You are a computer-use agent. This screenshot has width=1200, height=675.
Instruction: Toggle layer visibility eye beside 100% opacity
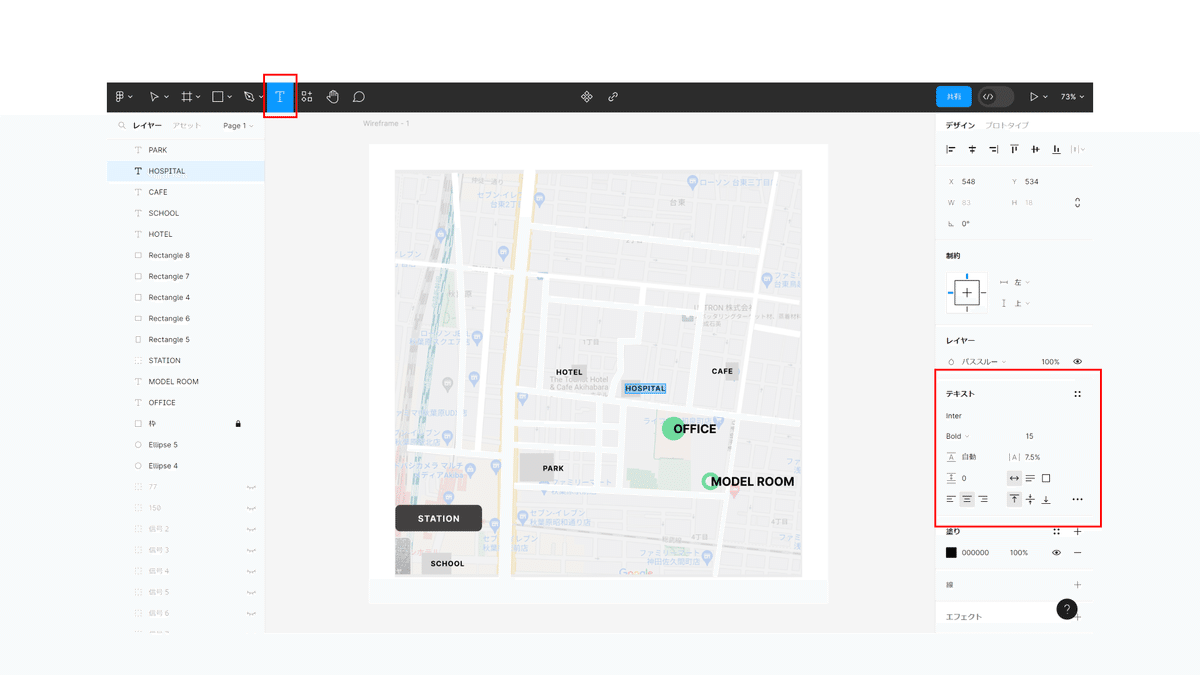pyautogui.click(x=1077, y=362)
